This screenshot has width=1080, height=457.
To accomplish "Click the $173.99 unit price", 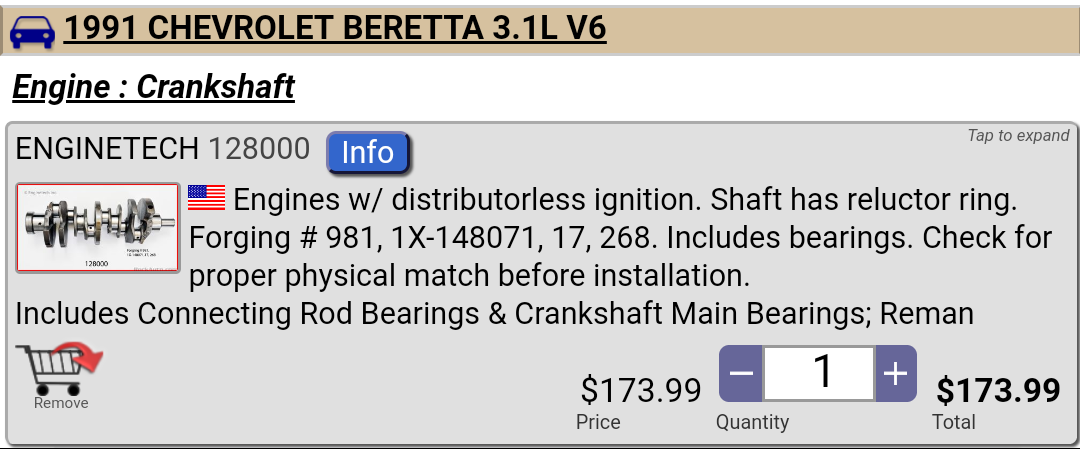I will pos(640,390).
